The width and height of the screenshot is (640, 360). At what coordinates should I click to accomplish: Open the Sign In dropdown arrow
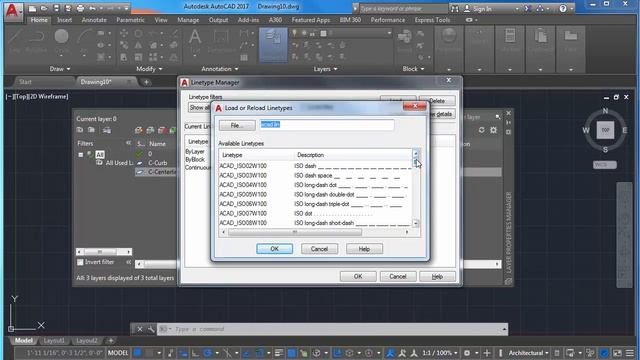point(517,9)
